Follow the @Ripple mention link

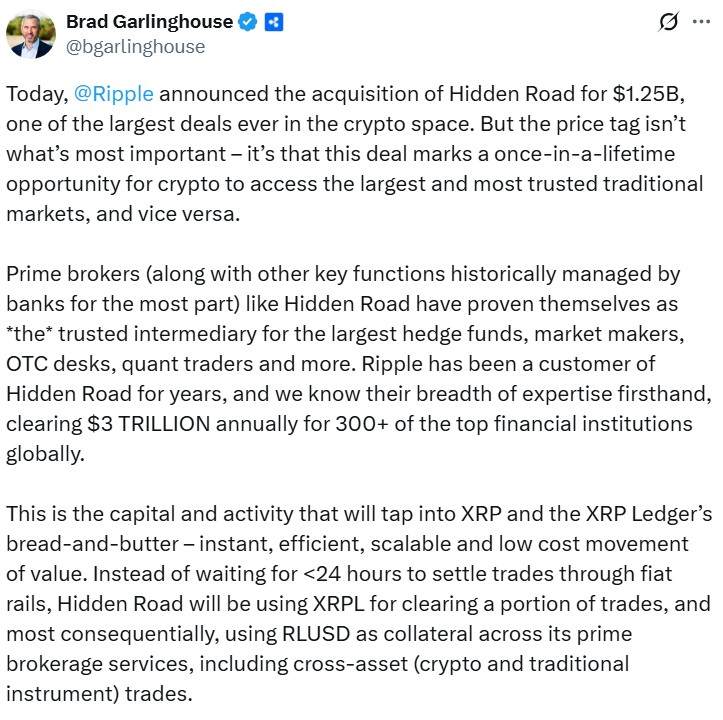[x=114, y=94]
